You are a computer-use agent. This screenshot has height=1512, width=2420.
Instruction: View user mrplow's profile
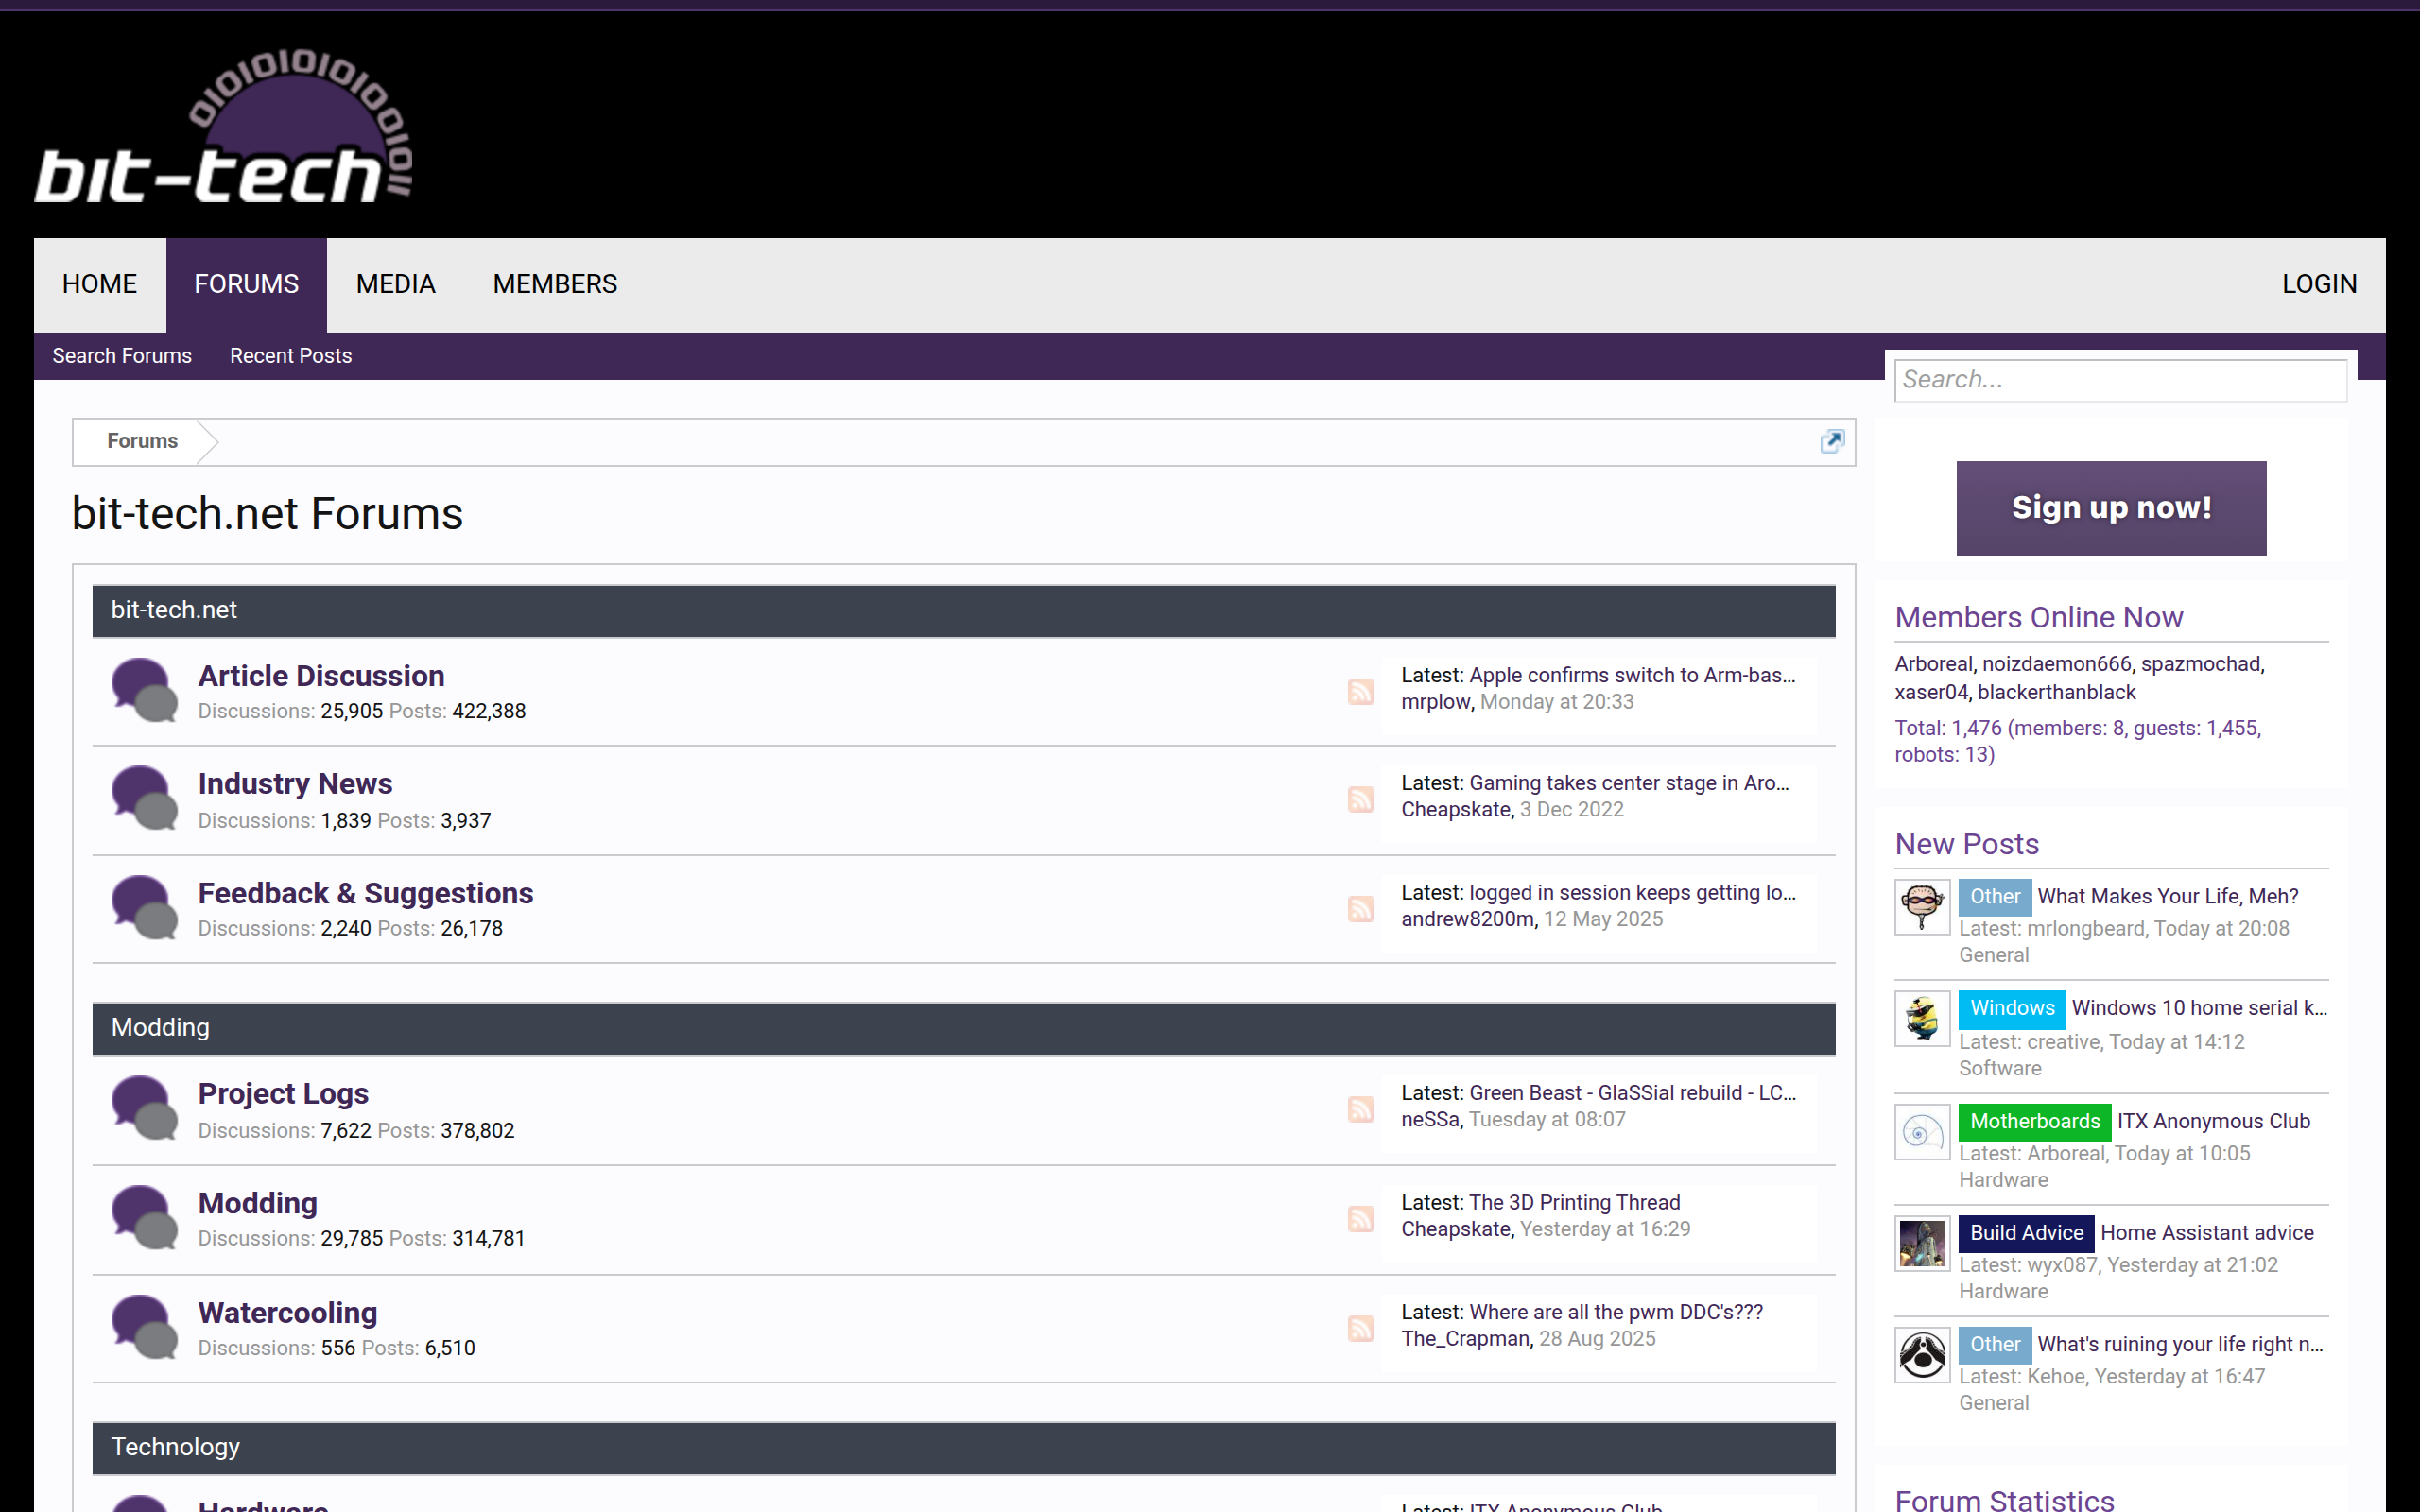1435,702
